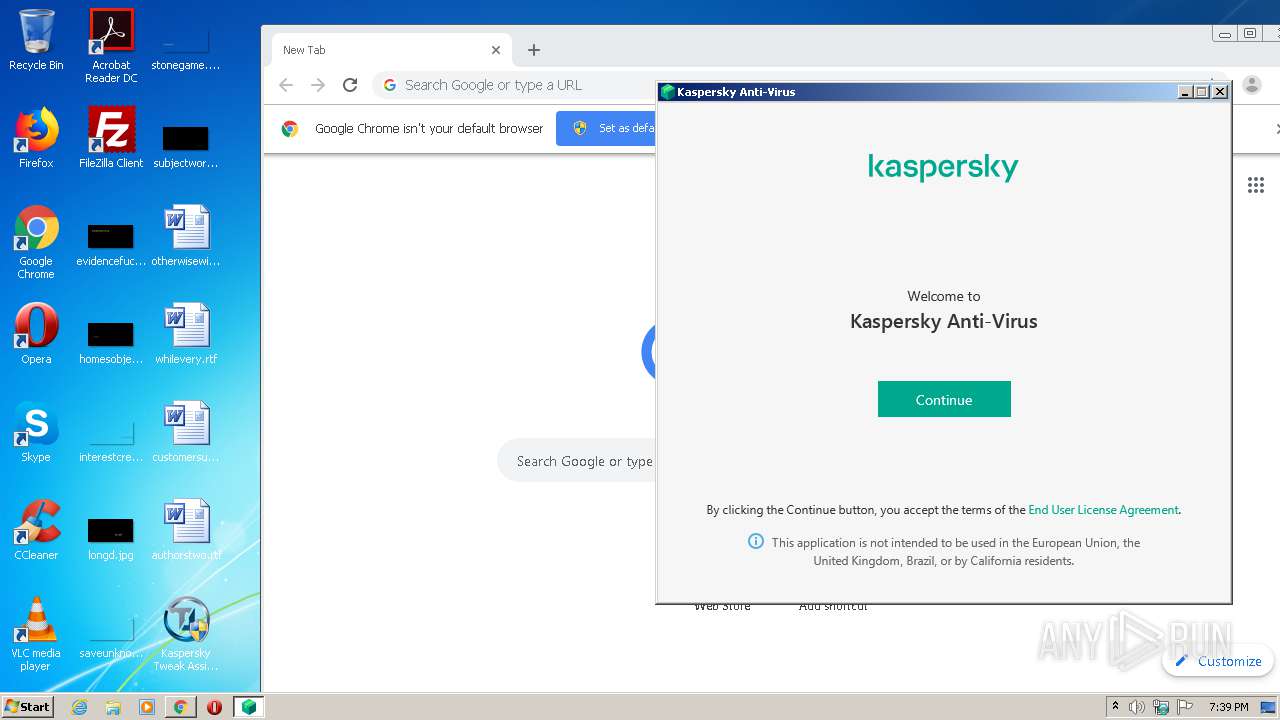Viewport: 1280px width, 720px height.
Task: Open the otherwisewi... Word document
Action: 186,236
